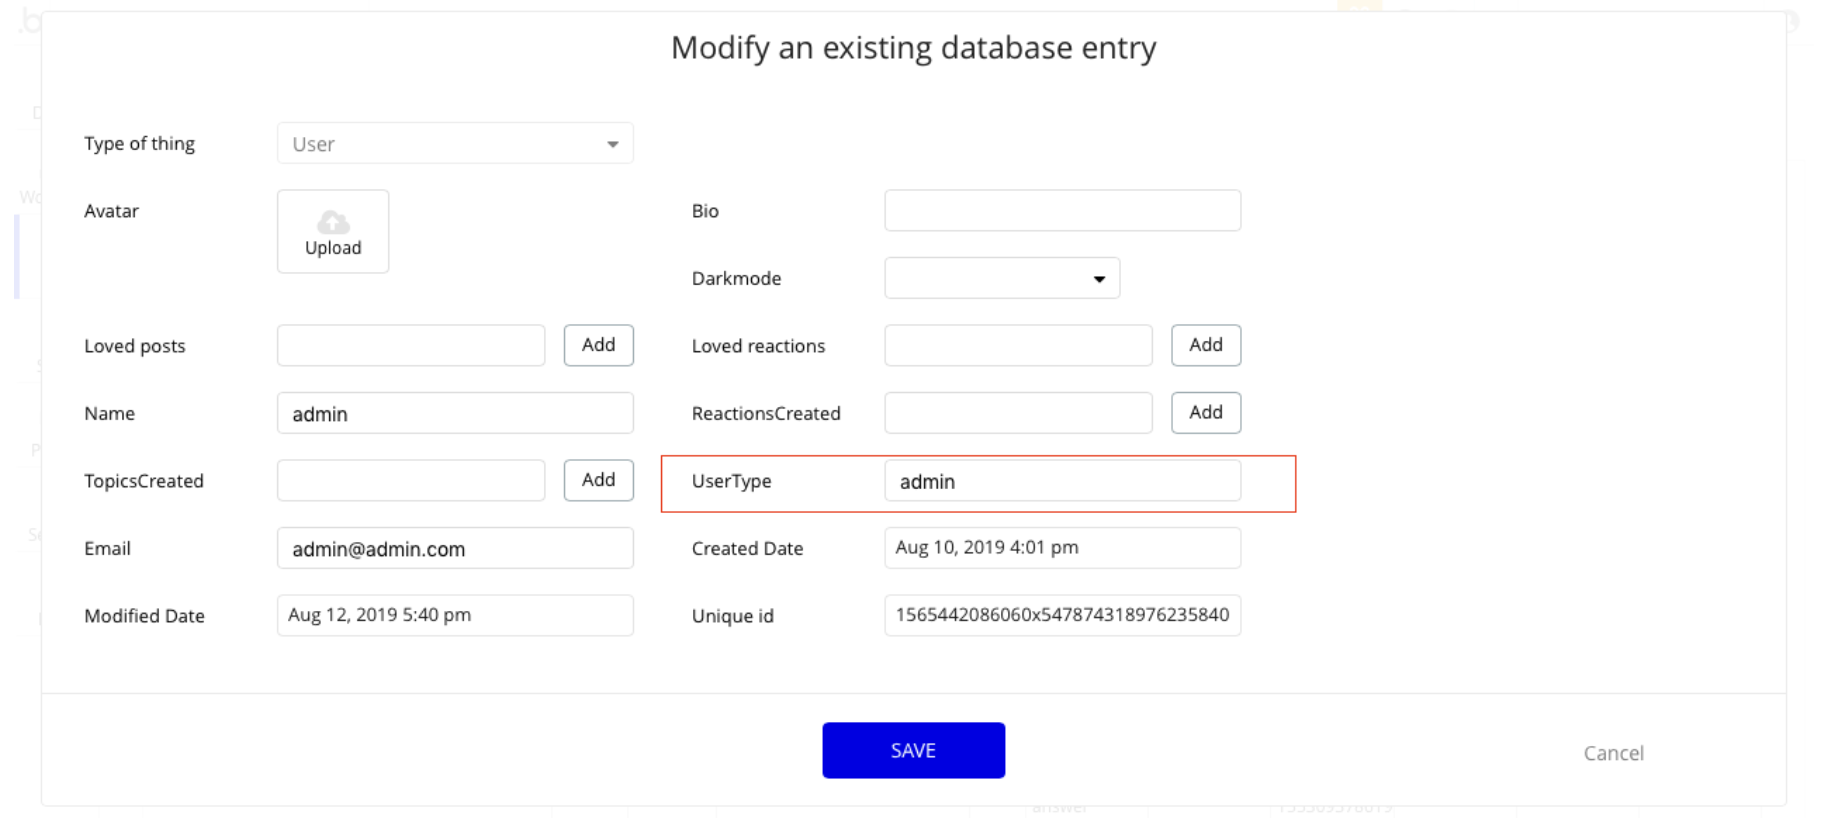Screen dimensions: 1830x818
Task: Click Add button for Loved reactions
Action: [1205, 345]
